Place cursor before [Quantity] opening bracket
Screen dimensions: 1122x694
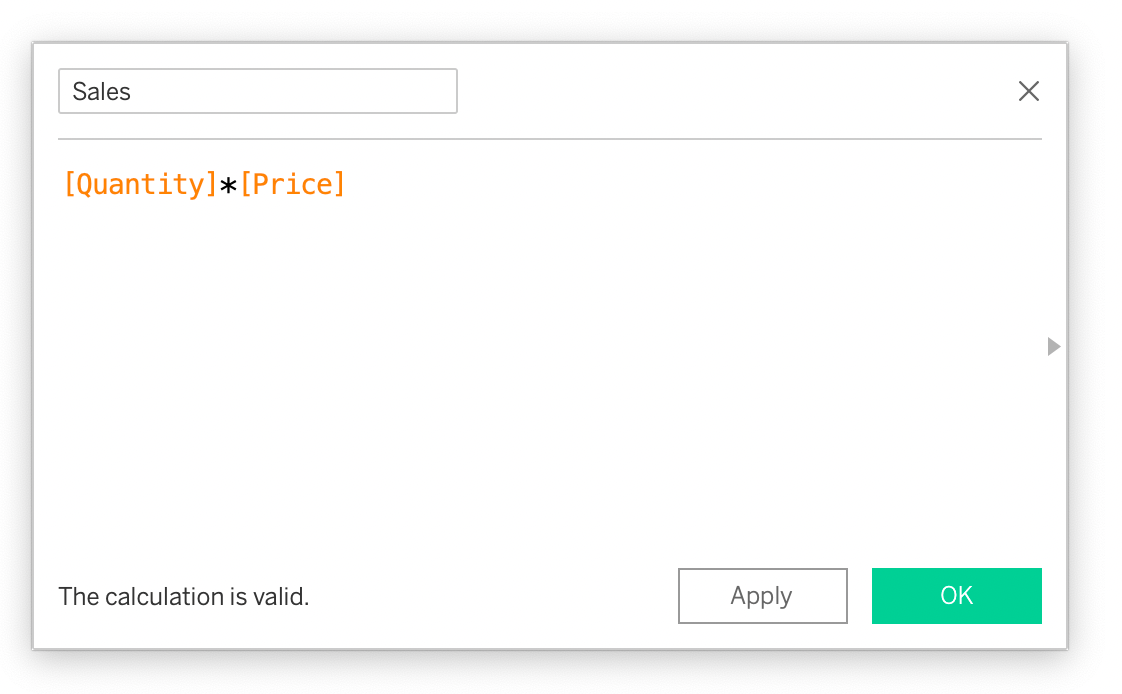click(63, 185)
